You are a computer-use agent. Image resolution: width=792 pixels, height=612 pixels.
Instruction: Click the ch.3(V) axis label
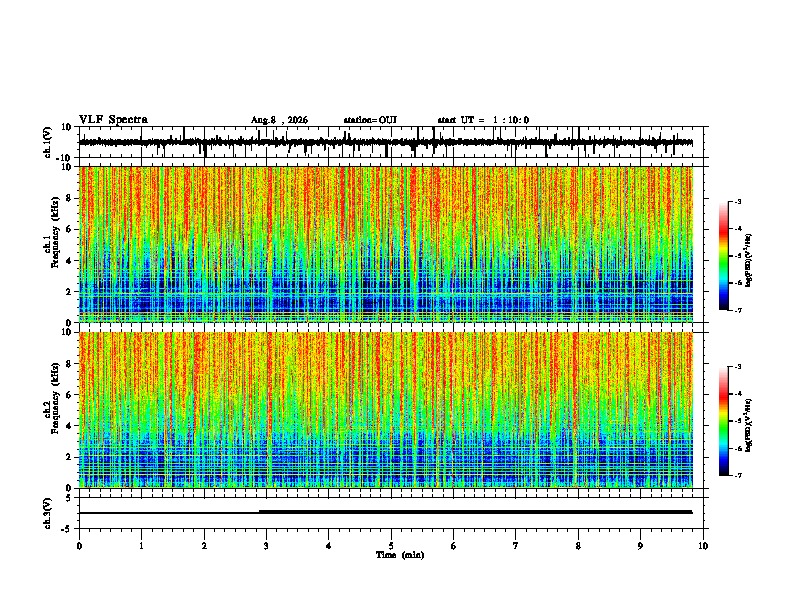coord(47,513)
